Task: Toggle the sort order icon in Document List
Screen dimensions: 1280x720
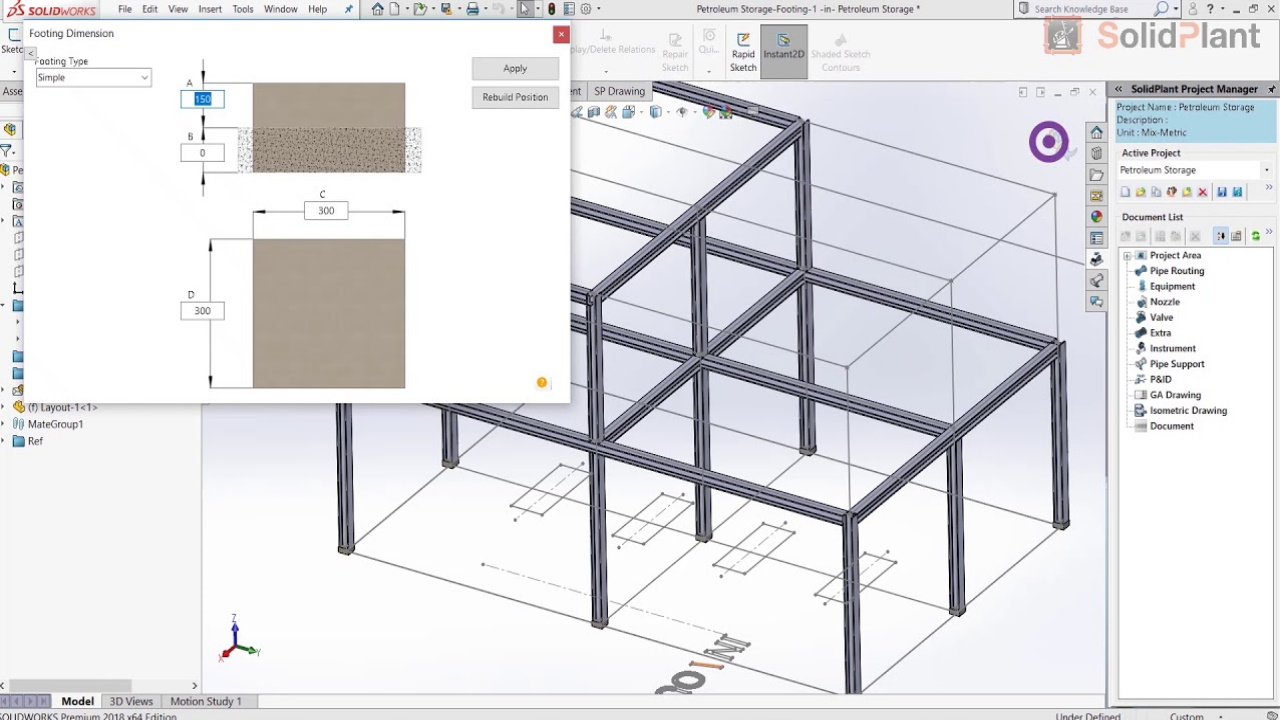Action: [x=1221, y=236]
